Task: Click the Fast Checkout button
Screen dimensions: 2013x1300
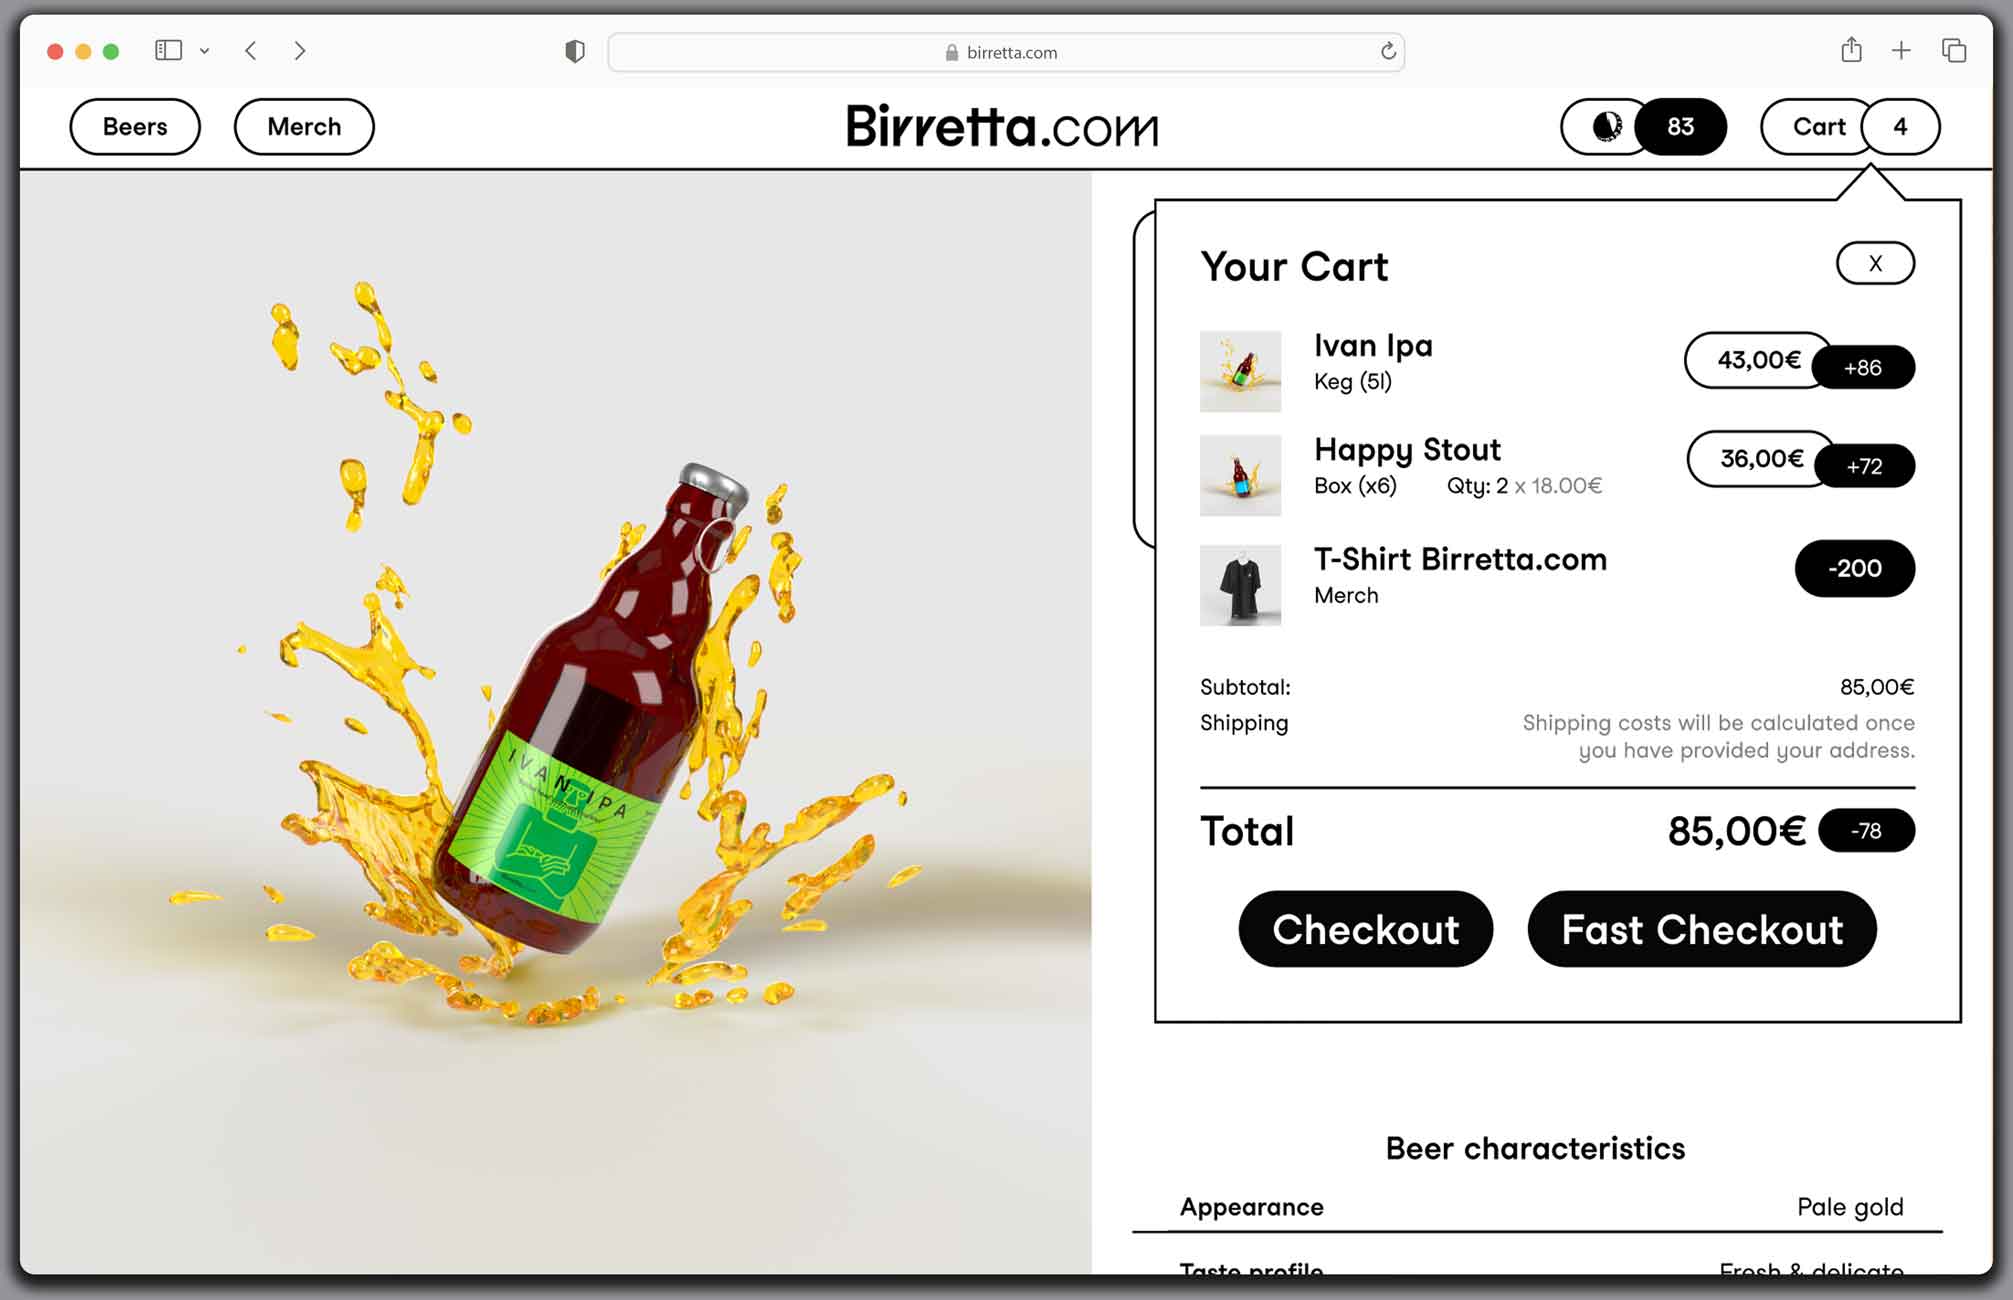Action: (1702, 929)
